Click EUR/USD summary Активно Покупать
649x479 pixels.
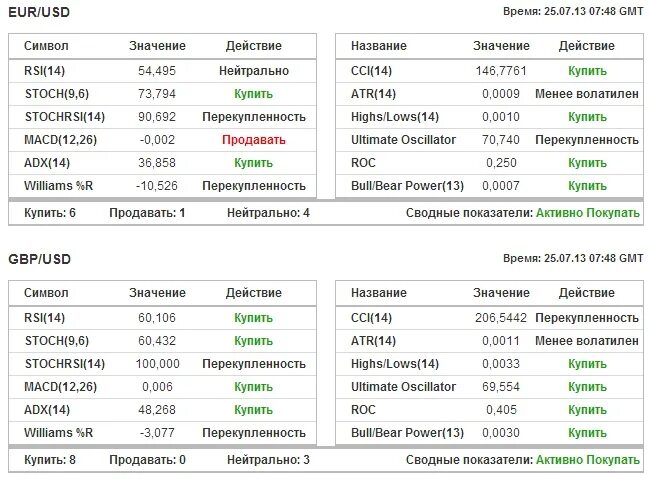tap(588, 213)
